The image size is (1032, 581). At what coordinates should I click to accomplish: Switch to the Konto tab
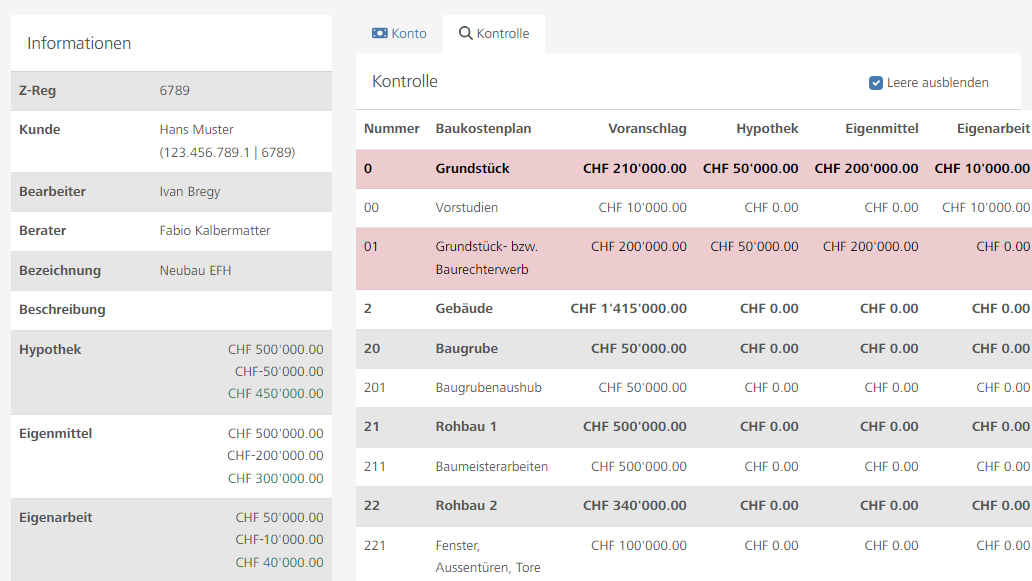(x=399, y=33)
